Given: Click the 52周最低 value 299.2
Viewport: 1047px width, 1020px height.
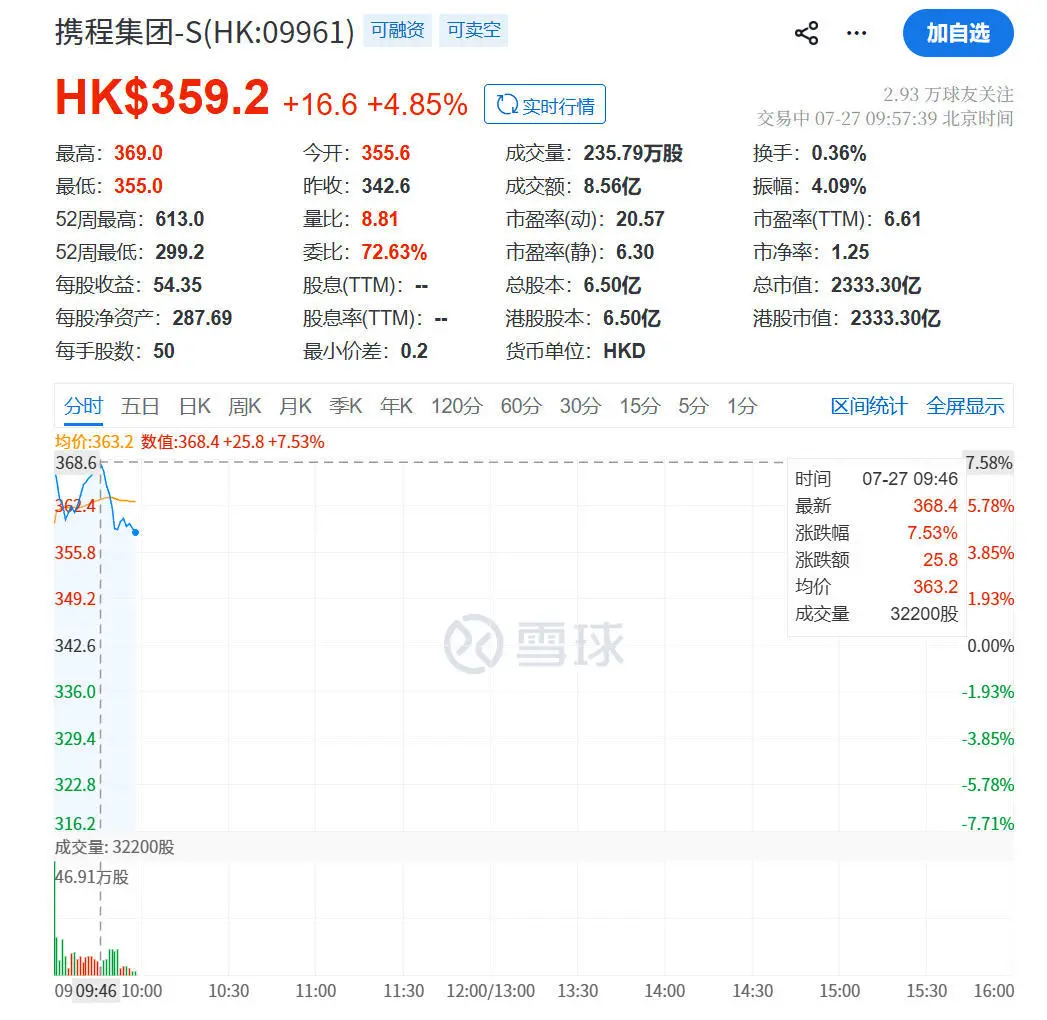Looking at the screenshot, I should [180, 252].
